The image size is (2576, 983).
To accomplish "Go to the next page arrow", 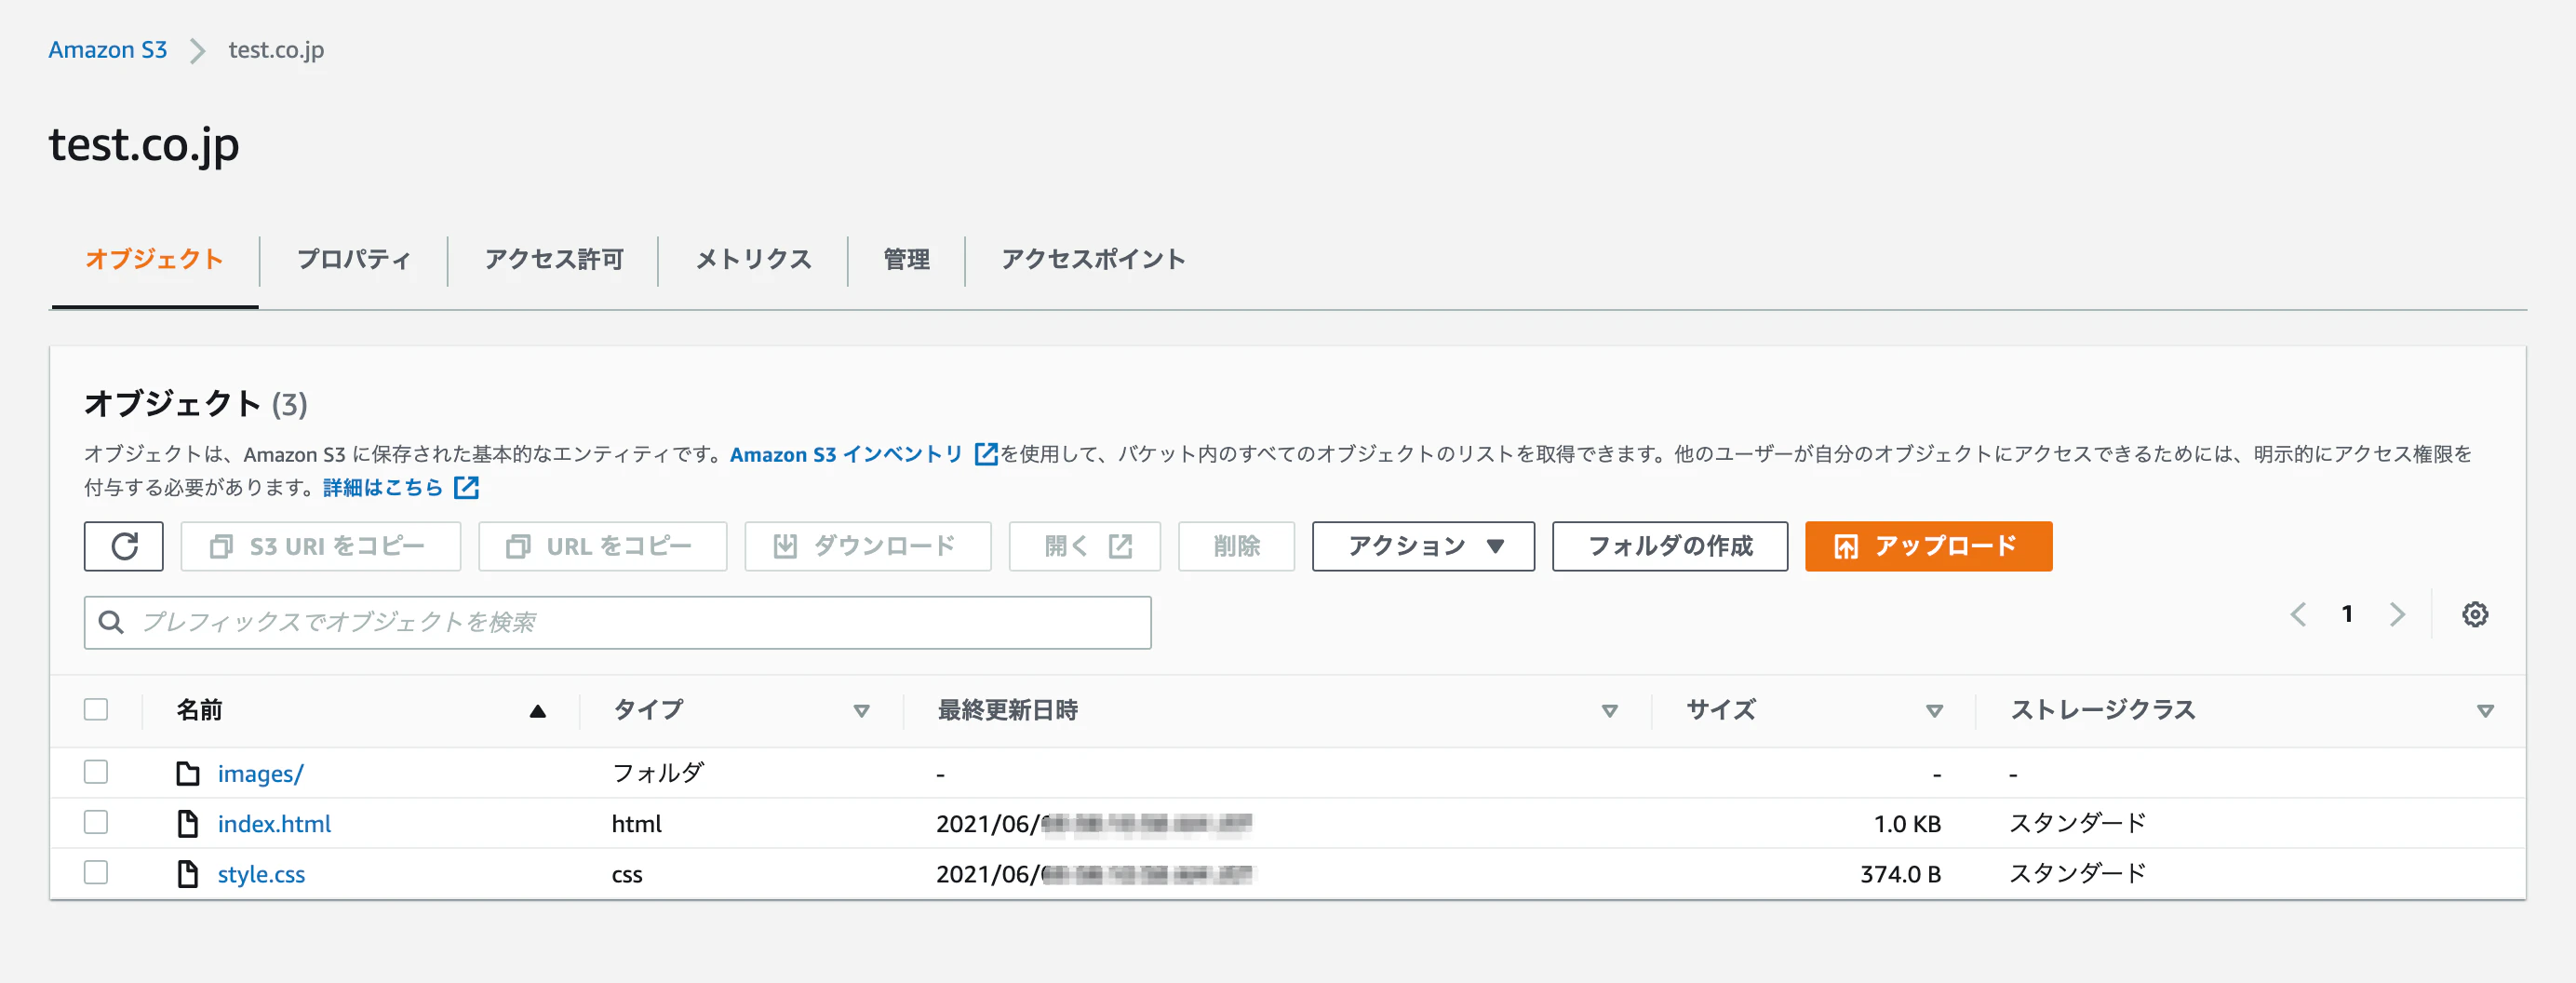I will coord(2397,614).
